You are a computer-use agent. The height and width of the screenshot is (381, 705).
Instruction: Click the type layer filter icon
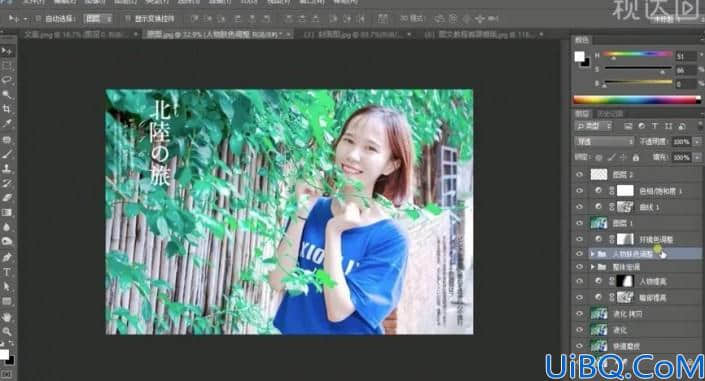[x=655, y=126]
